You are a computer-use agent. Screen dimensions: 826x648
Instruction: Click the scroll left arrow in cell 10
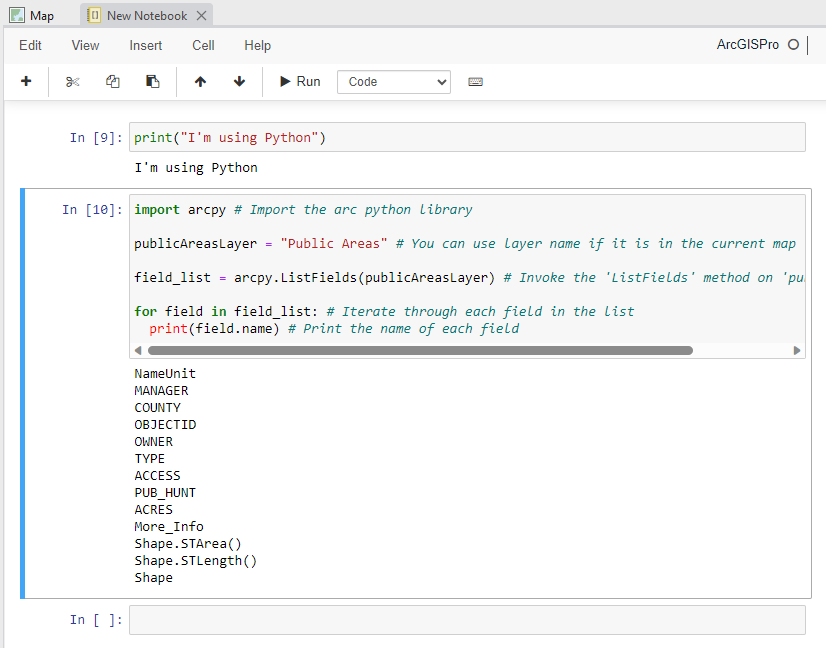tap(138, 350)
